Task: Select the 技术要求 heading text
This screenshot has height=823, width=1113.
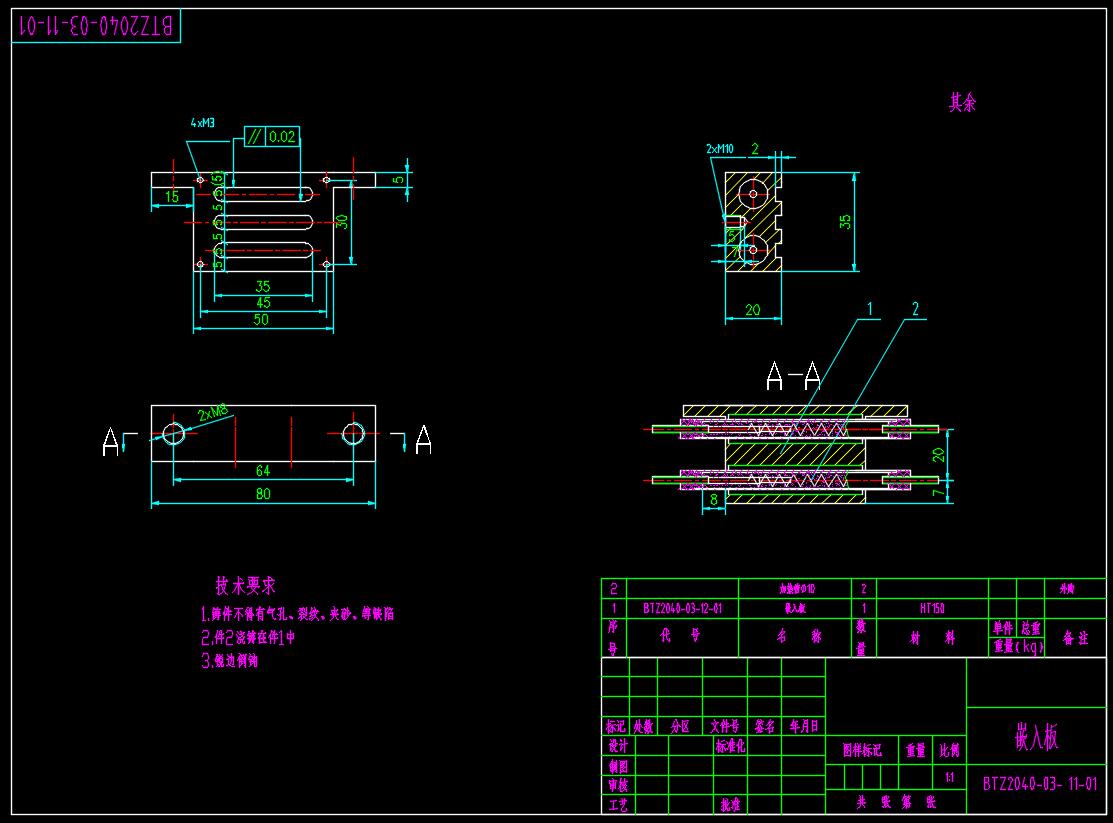Action: tap(245, 586)
